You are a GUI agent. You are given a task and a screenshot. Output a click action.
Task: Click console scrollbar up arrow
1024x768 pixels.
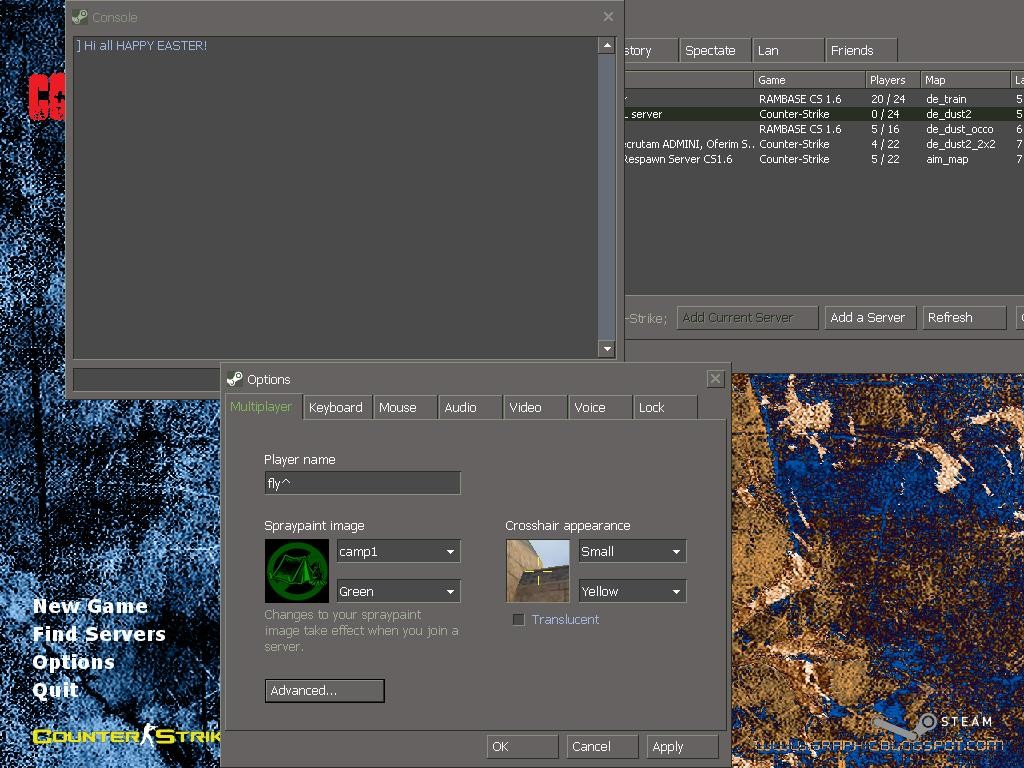606,45
